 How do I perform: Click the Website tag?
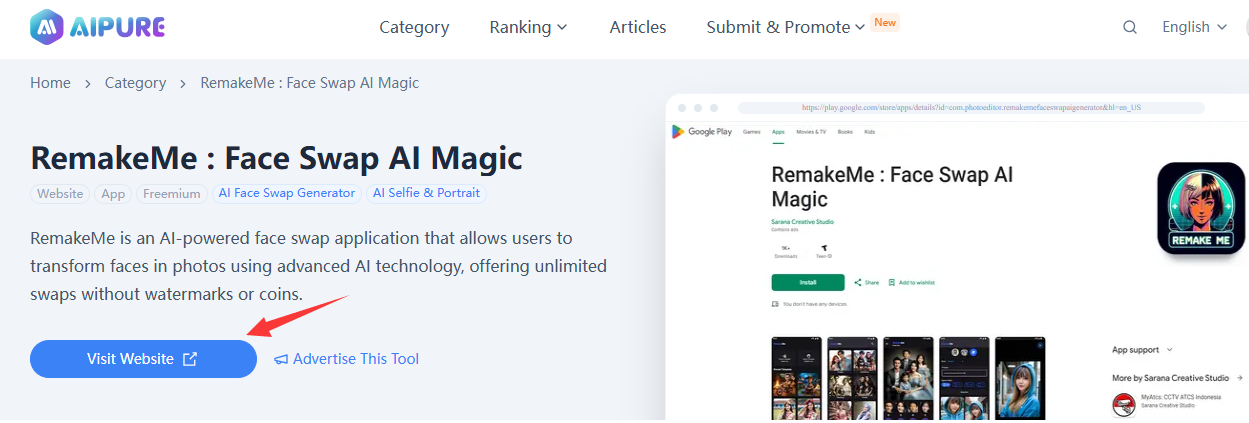[60, 193]
